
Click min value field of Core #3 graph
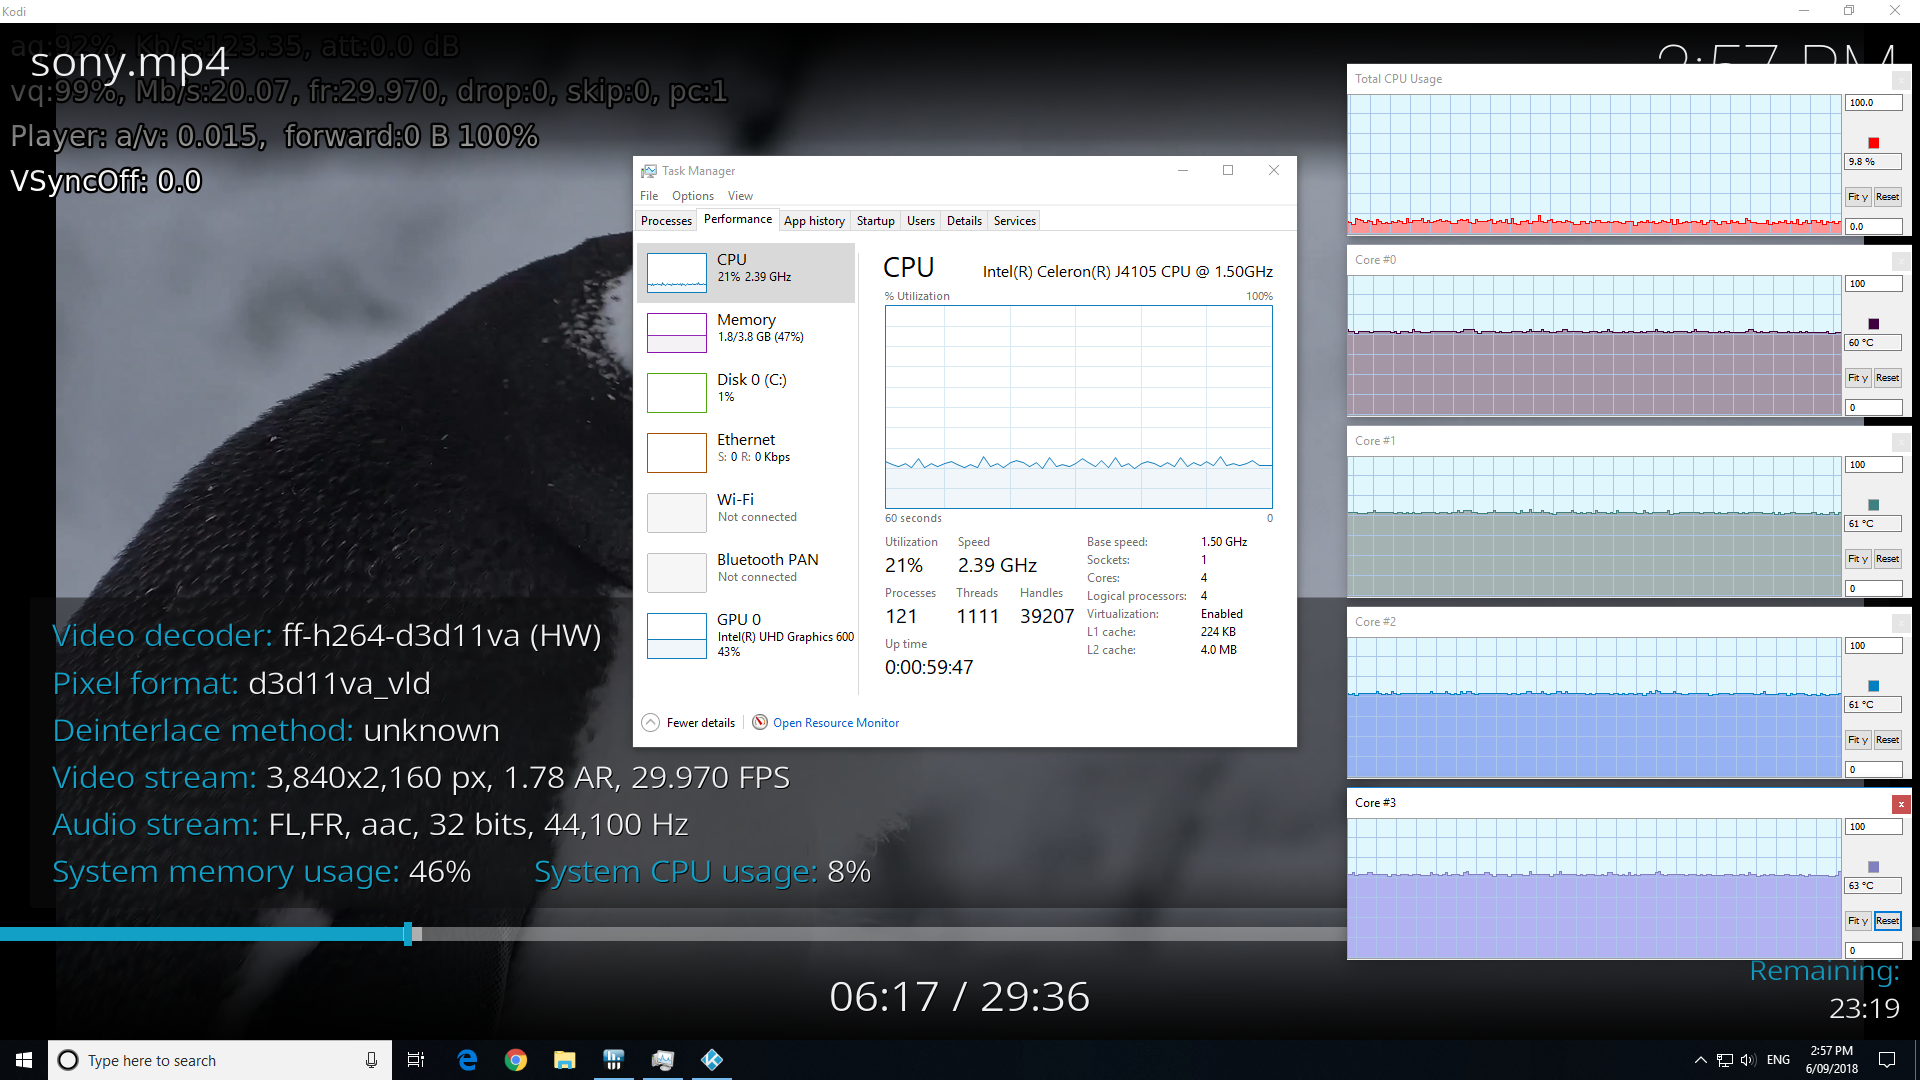(x=1873, y=951)
